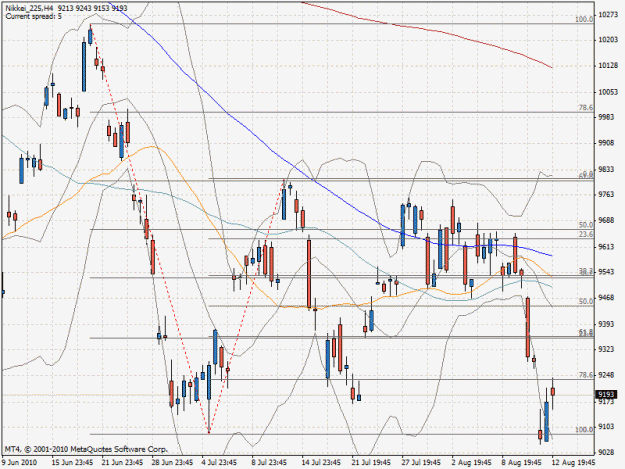Click the highlighted current price tag 9193
Viewport: 625px width, 469px height.
606,394
